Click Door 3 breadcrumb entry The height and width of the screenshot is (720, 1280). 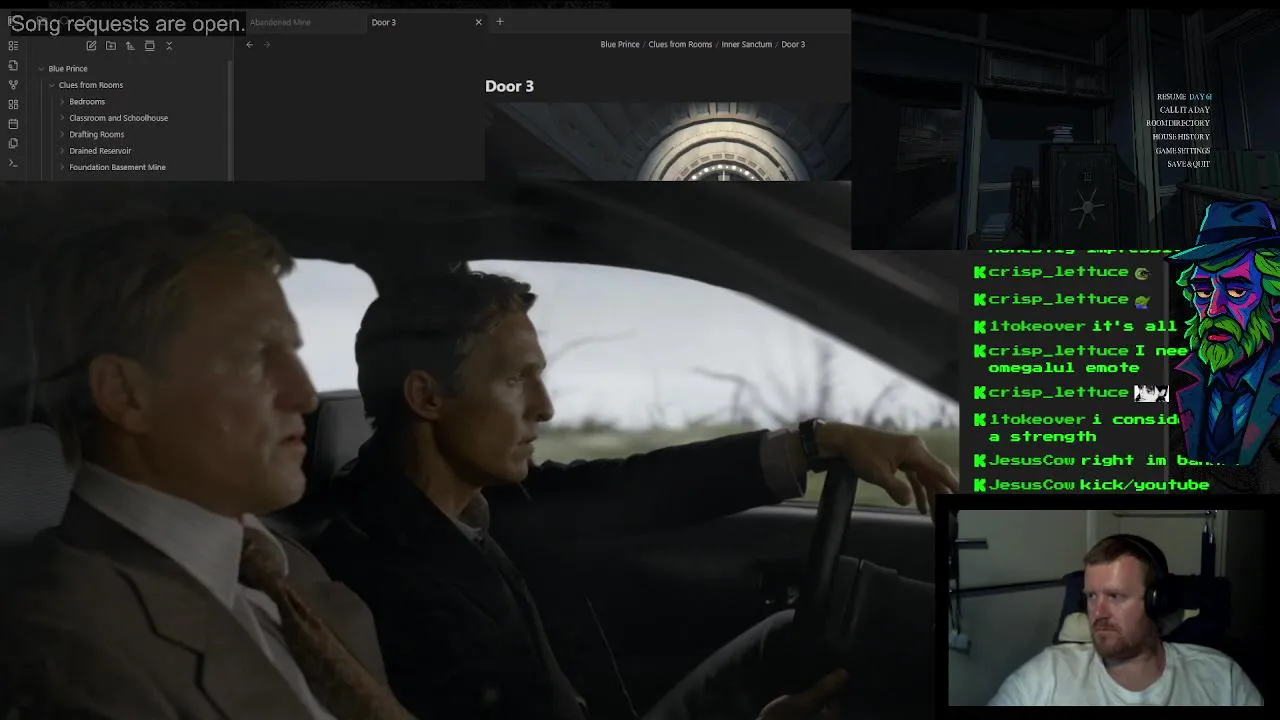793,44
